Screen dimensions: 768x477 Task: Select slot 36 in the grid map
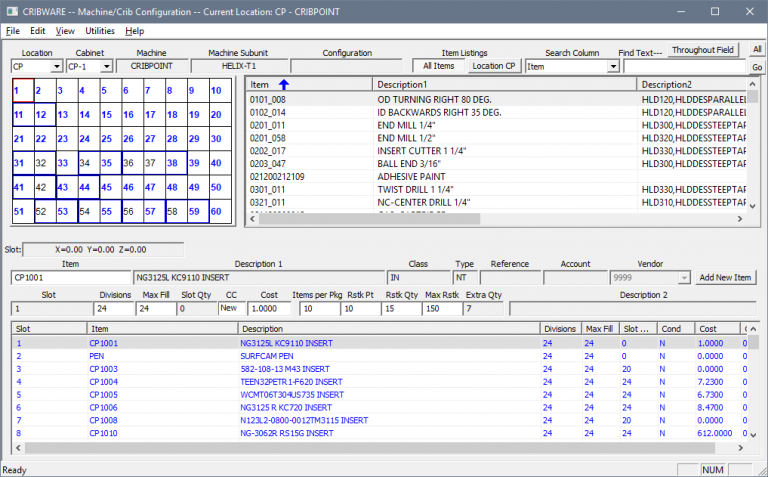[130, 162]
